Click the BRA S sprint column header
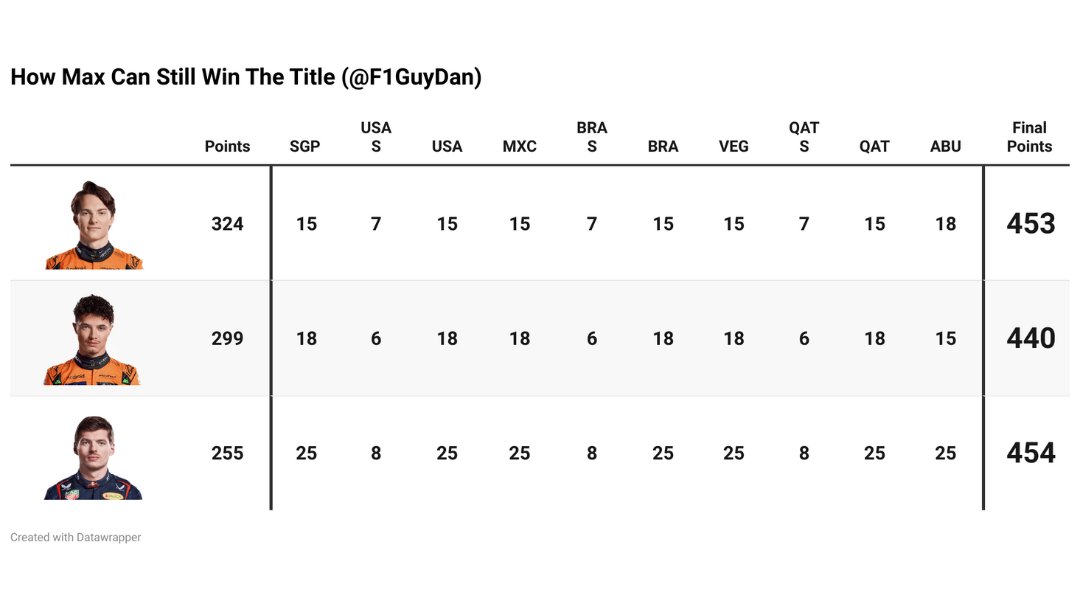This screenshot has height=608, width=1080. [592, 137]
